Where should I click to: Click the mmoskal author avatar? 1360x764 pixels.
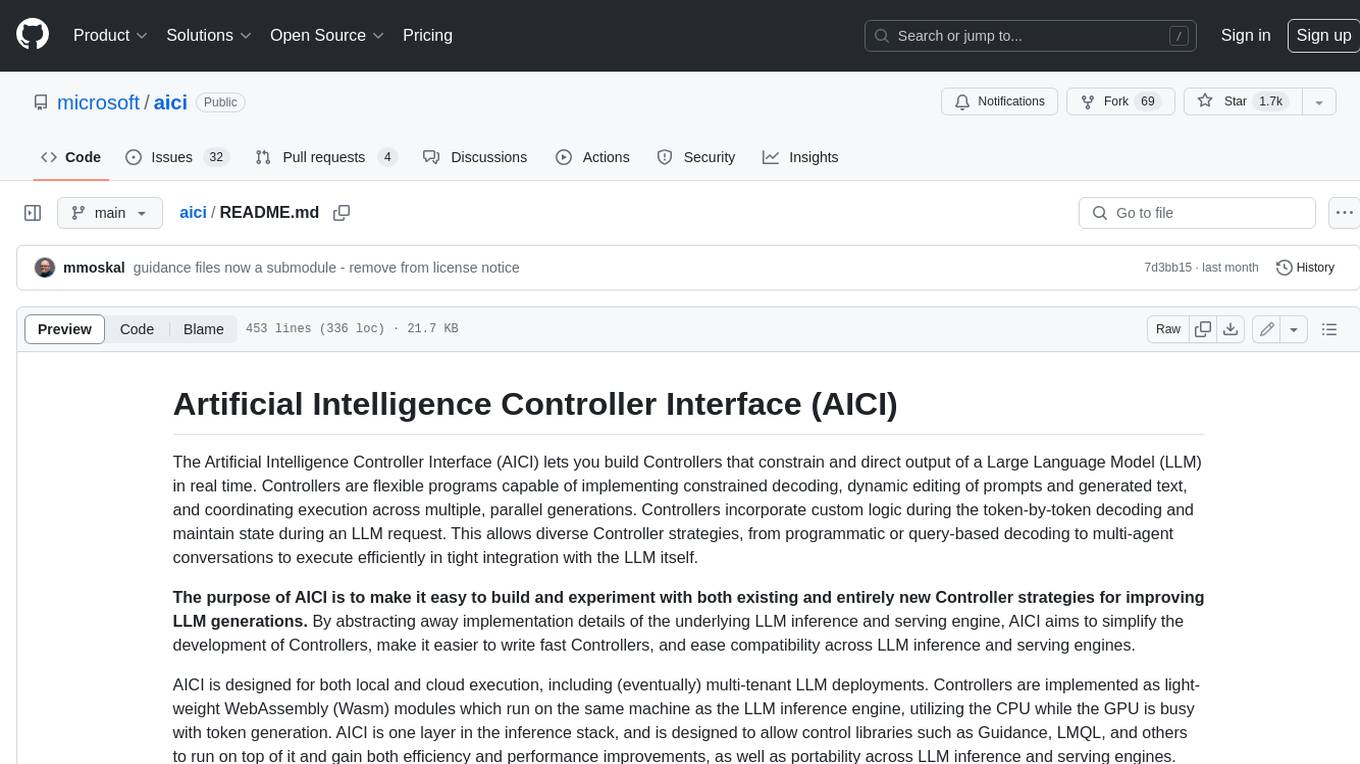[45, 267]
